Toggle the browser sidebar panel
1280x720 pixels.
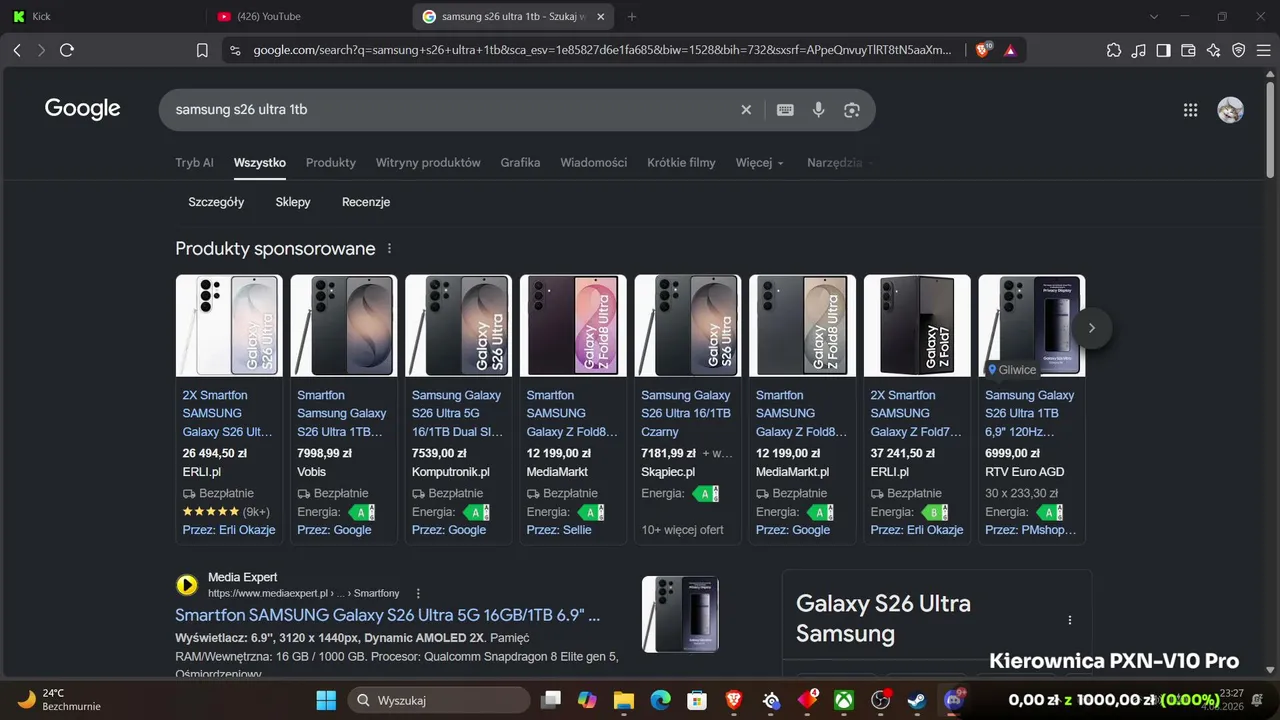click(1164, 50)
